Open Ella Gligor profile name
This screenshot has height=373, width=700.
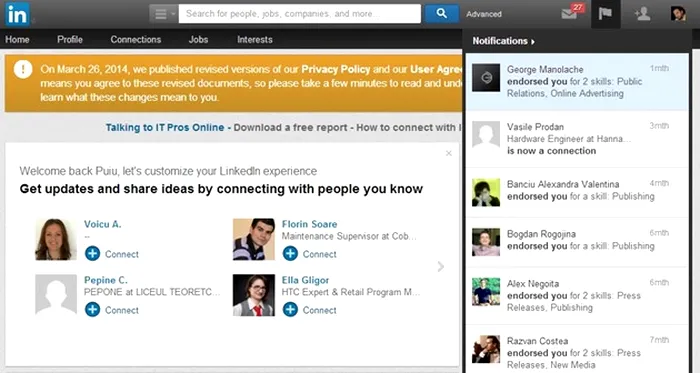pyautogui.click(x=305, y=280)
